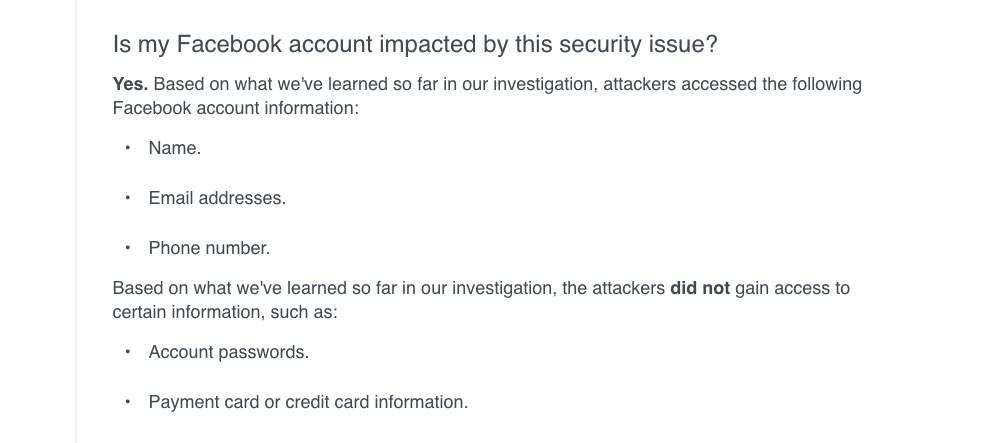
Task: Click the heading about Facebook account impact
Action: click(x=415, y=44)
